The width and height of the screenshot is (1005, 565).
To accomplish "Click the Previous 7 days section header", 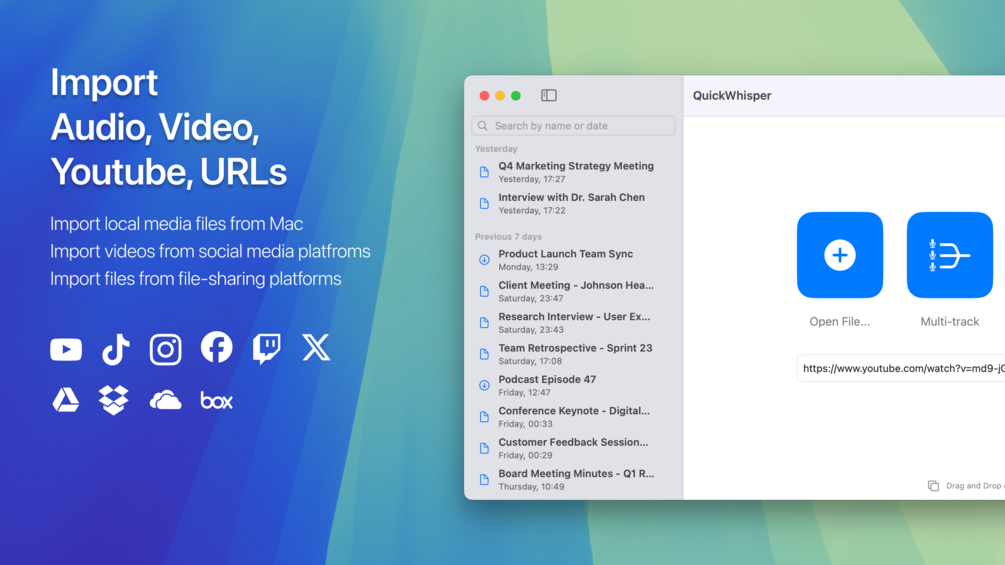I will click(508, 236).
